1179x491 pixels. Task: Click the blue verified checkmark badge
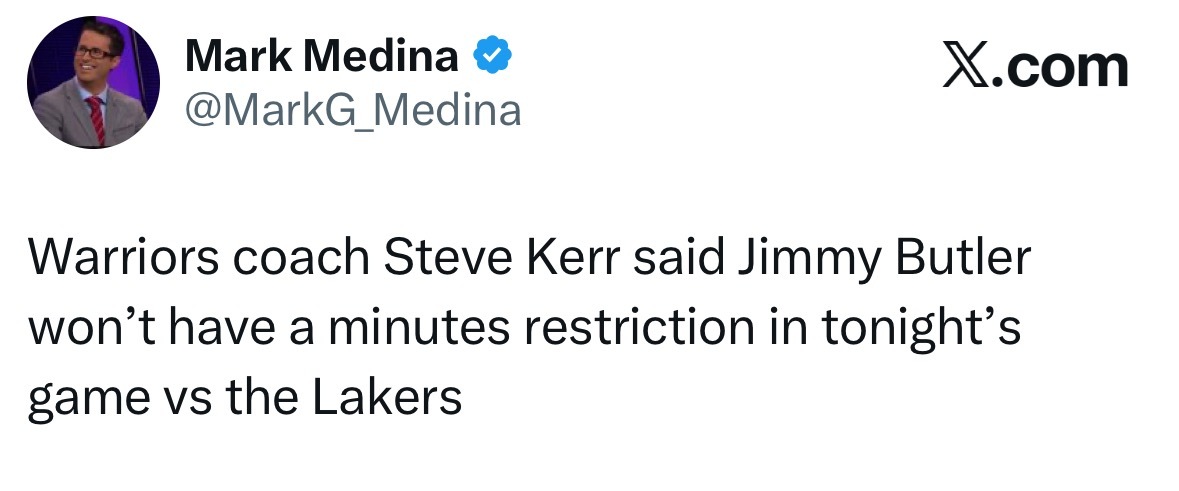[493, 55]
